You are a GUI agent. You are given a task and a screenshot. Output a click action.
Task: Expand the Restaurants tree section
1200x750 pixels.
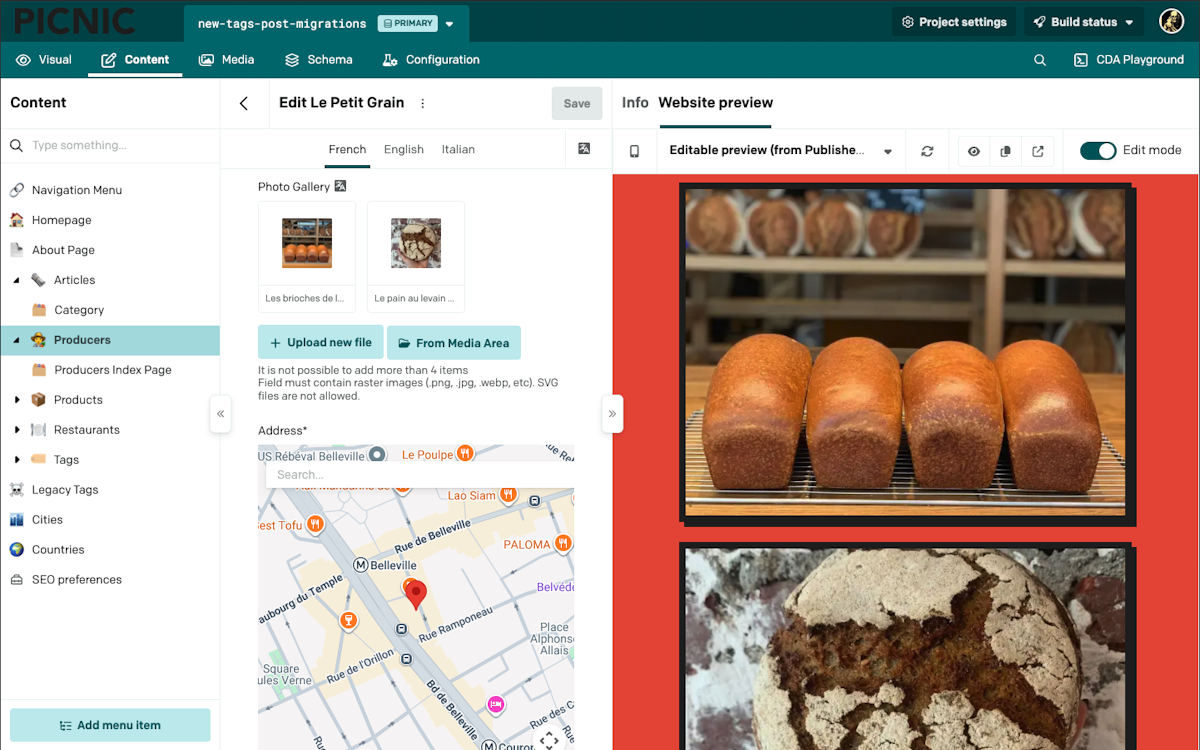pos(17,430)
